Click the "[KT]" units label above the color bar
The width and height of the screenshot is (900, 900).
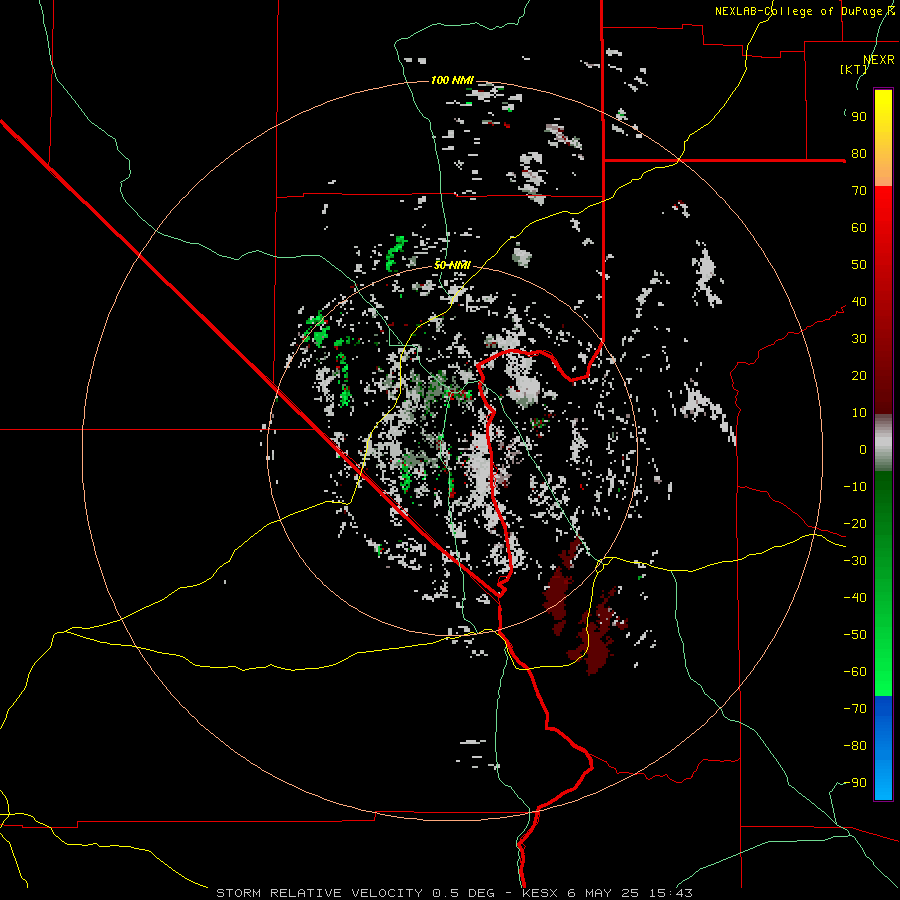coord(854,69)
